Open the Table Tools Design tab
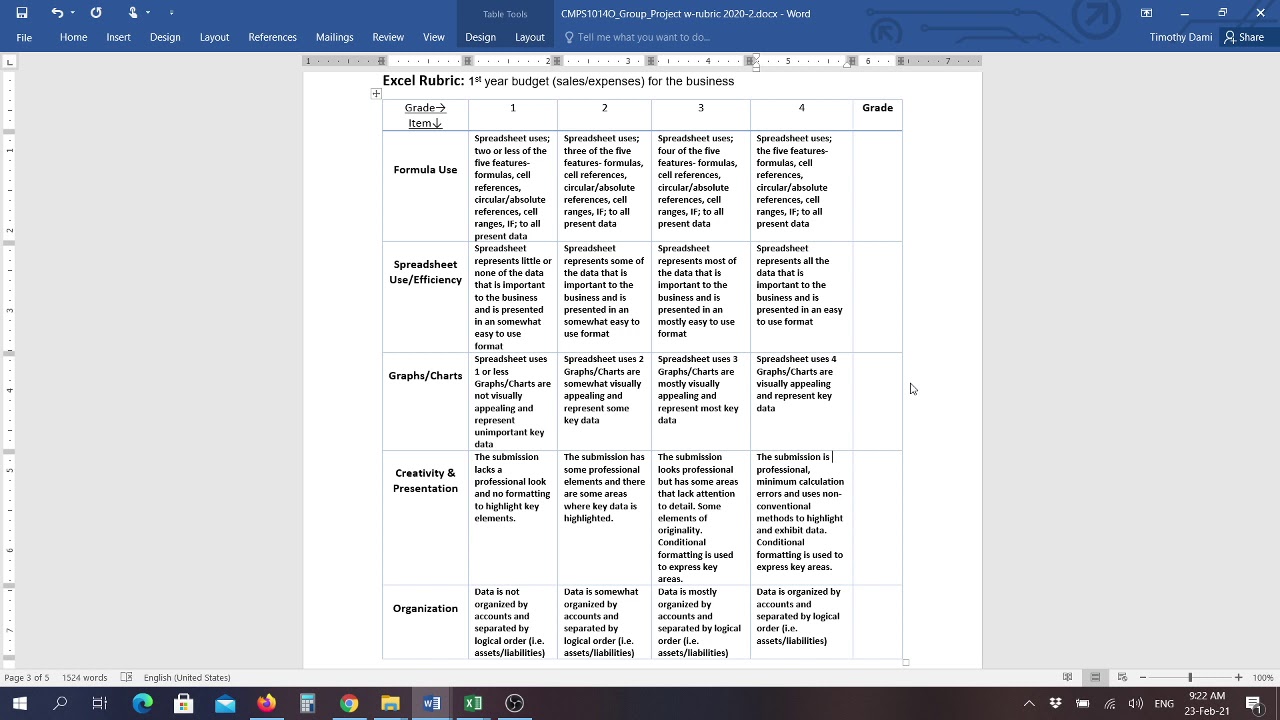The width and height of the screenshot is (1280, 720). point(480,37)
